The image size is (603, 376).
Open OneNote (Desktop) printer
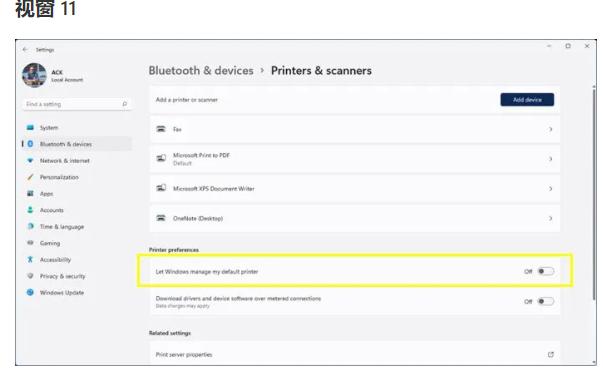pyautogui.click(x=355, y=218)
